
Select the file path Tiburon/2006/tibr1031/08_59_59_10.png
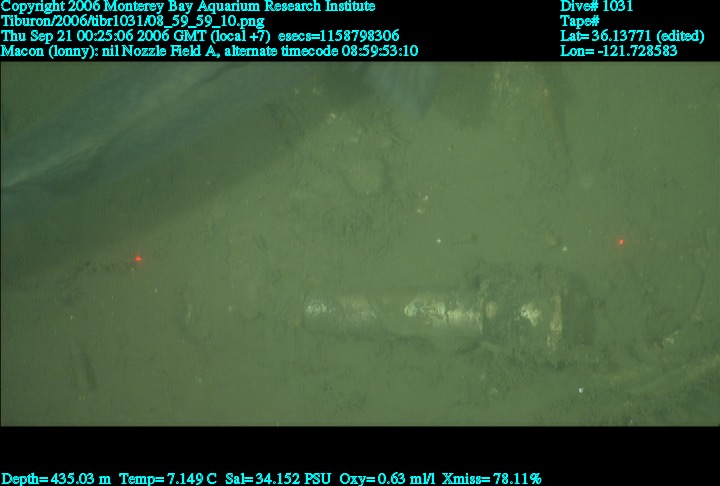[133, 21]
